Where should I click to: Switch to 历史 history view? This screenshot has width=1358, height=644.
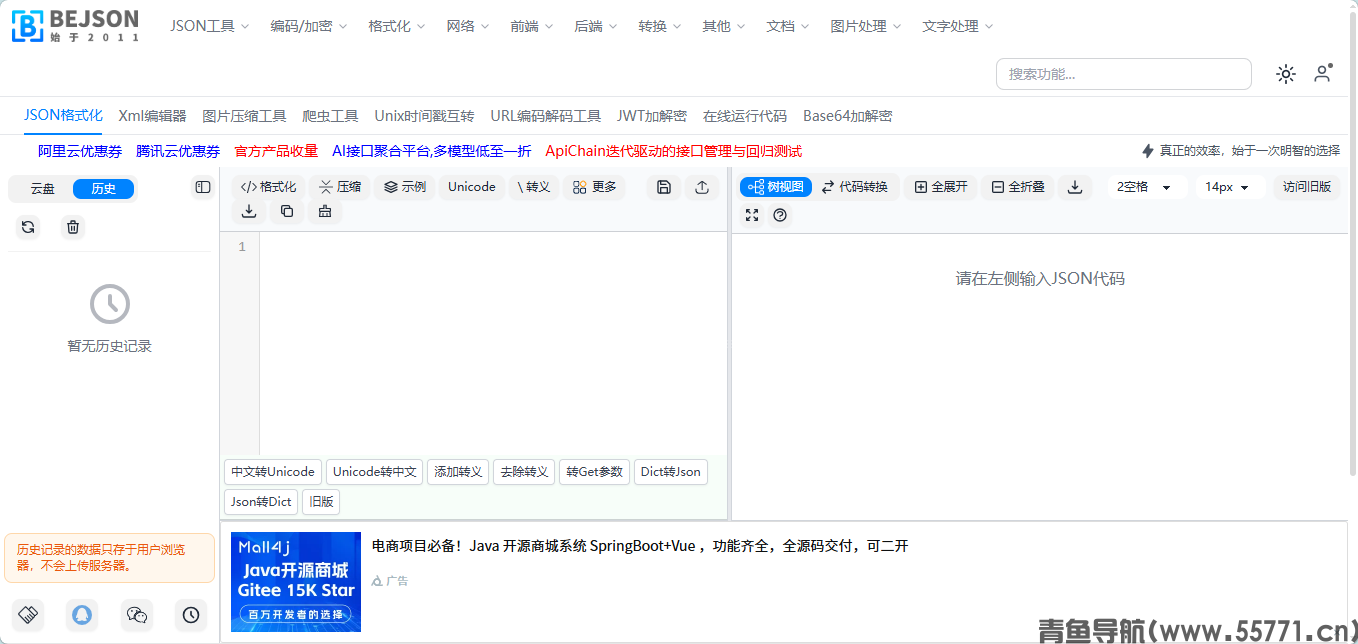click(x=103, y=189)
